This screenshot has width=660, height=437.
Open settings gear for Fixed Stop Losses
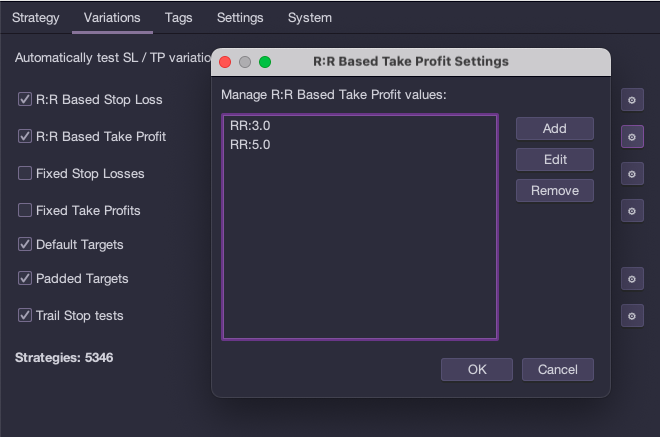[x=632, y=174]
